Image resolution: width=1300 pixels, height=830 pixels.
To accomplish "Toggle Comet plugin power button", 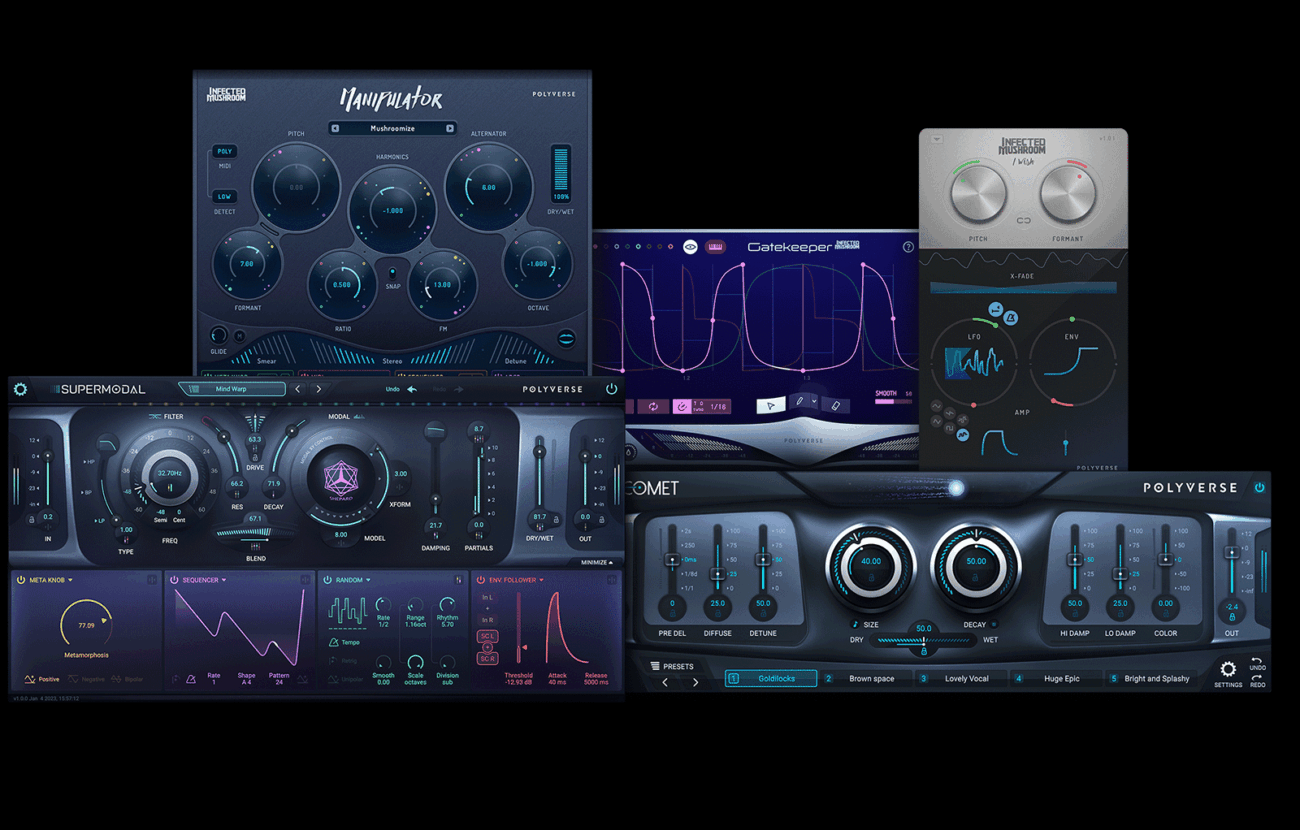I will pos(1259,488).
